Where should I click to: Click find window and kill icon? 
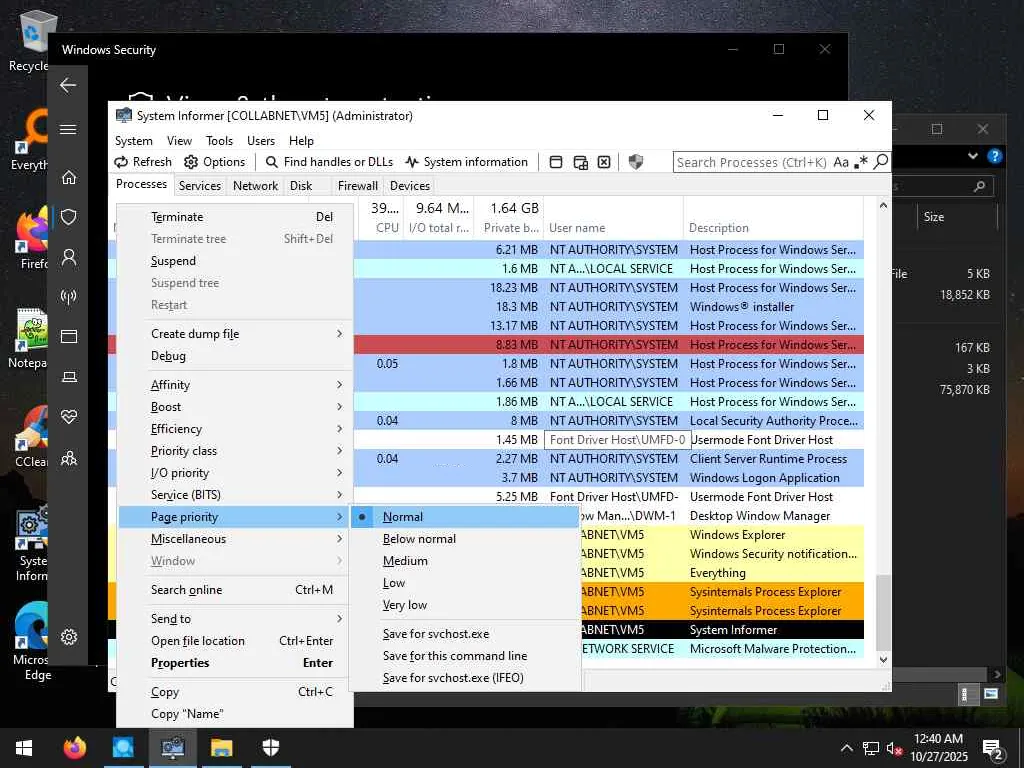604,162
